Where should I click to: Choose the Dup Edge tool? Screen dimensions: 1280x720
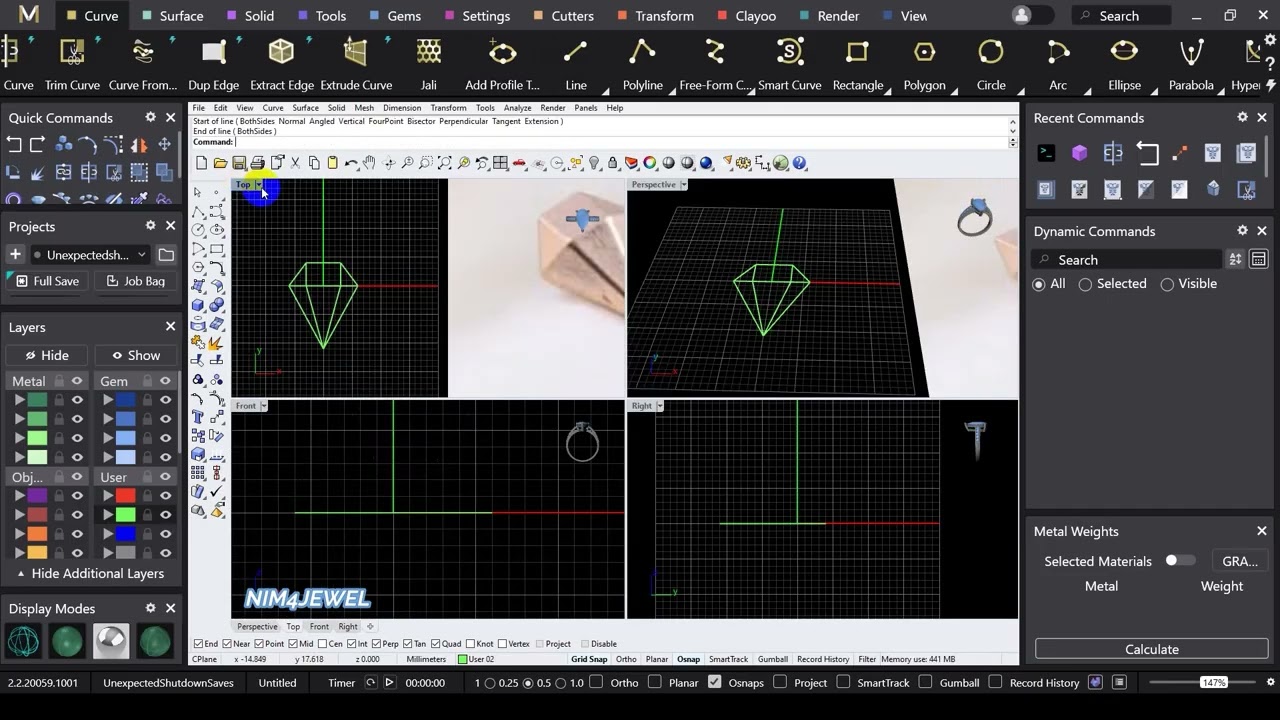coord(213,64)
